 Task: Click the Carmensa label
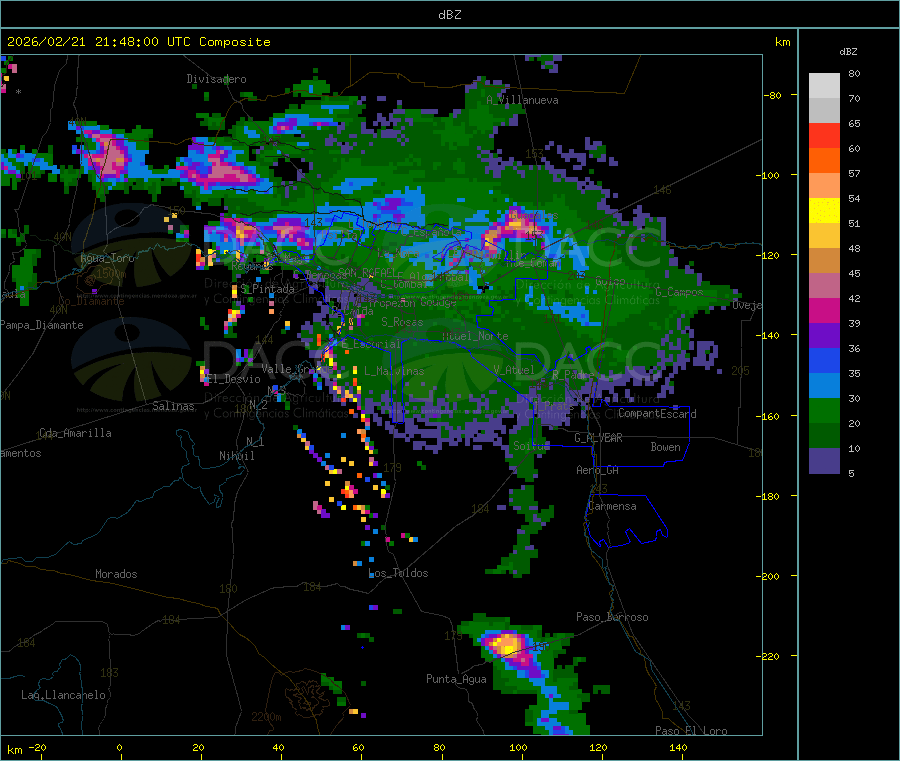point(612,506)
